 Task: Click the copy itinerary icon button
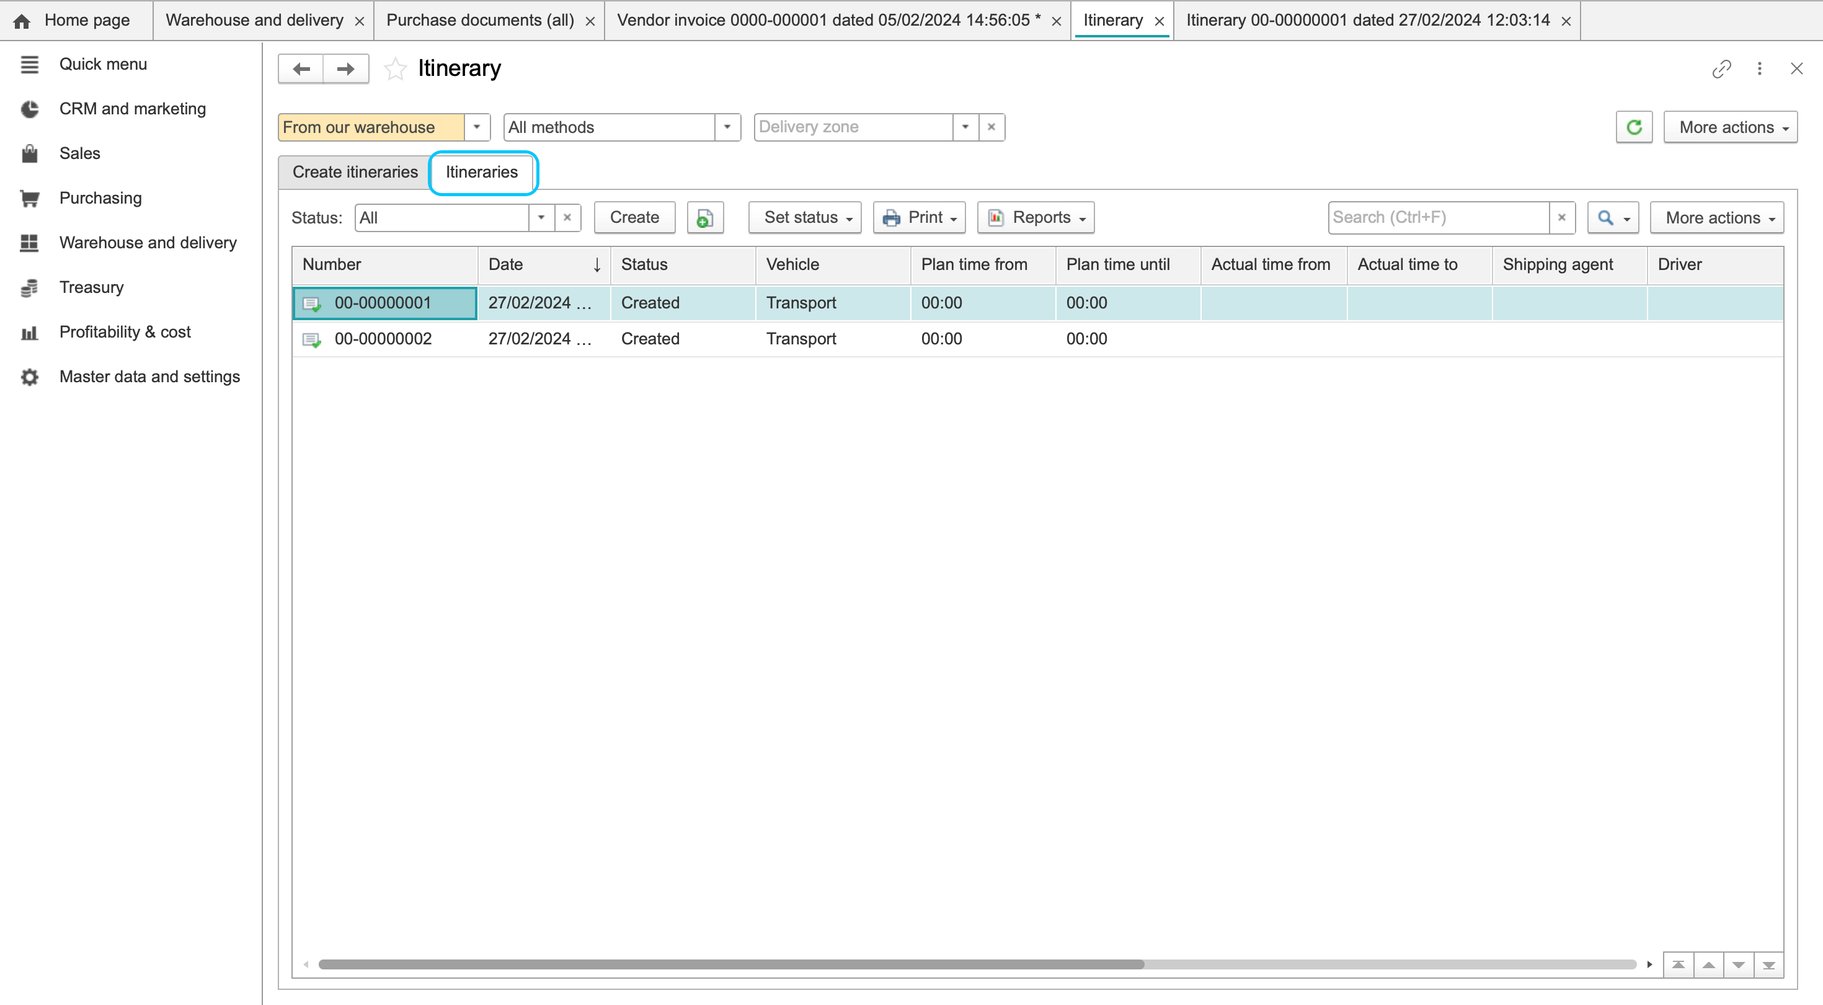click(705, 218)
